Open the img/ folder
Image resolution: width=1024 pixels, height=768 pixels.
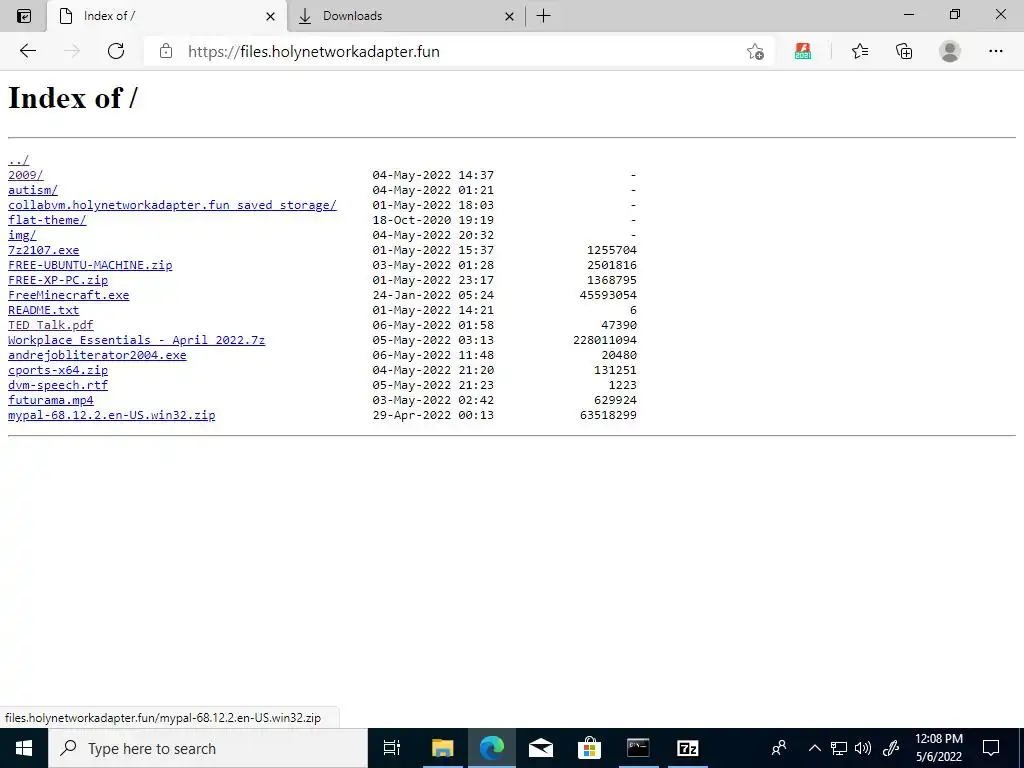[22, 235]
